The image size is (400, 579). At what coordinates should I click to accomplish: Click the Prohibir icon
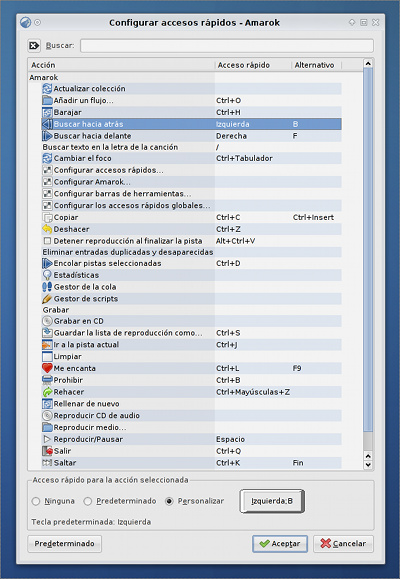(47, 380)
